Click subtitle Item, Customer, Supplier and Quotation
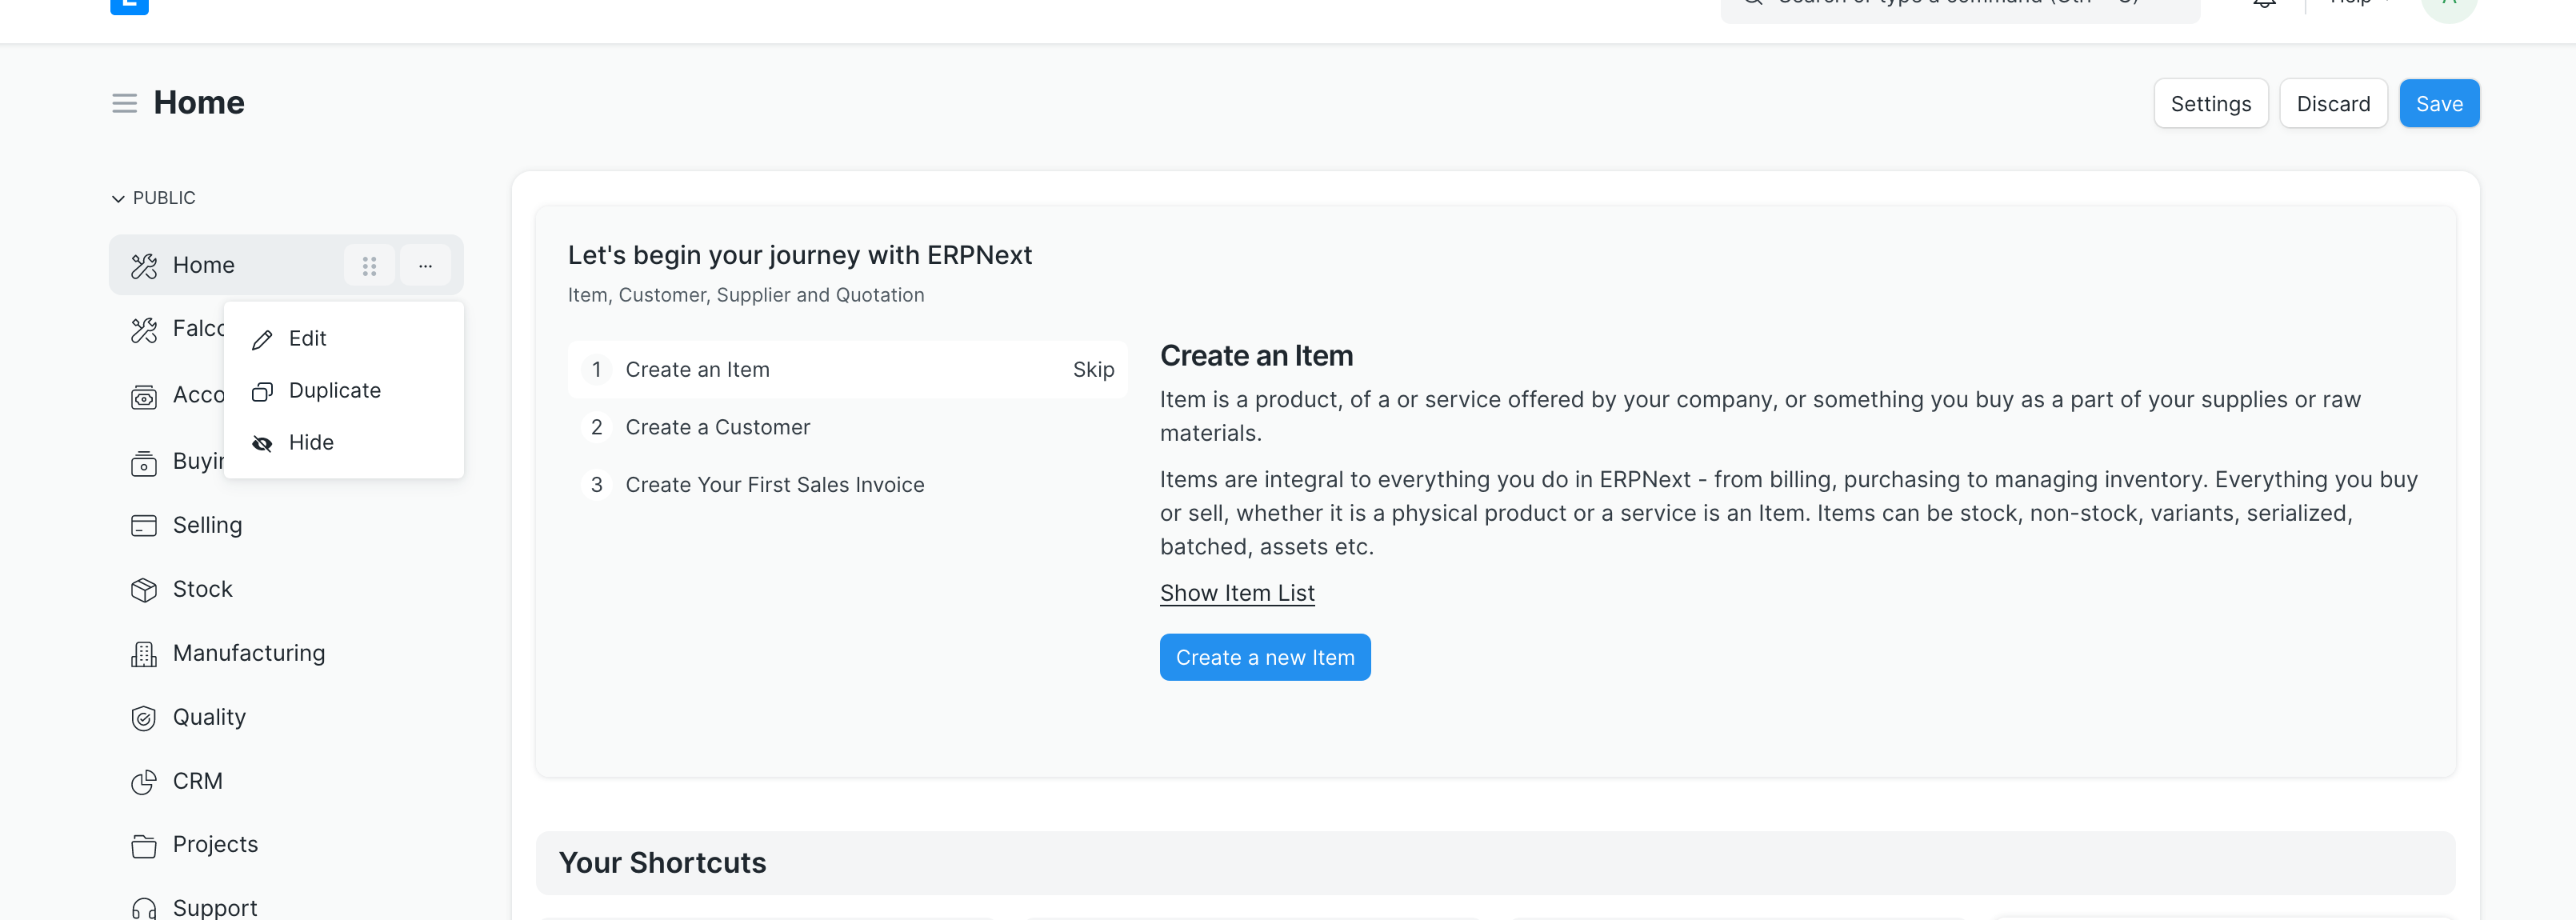 [746, 295]
